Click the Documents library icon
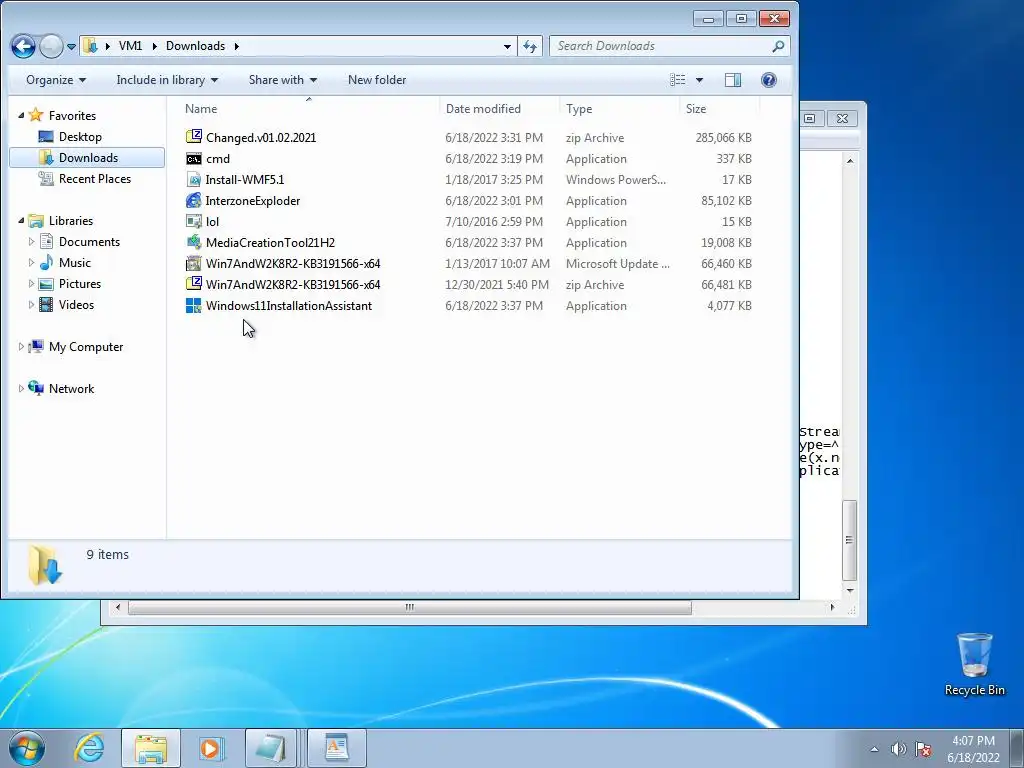 (46, 242)
